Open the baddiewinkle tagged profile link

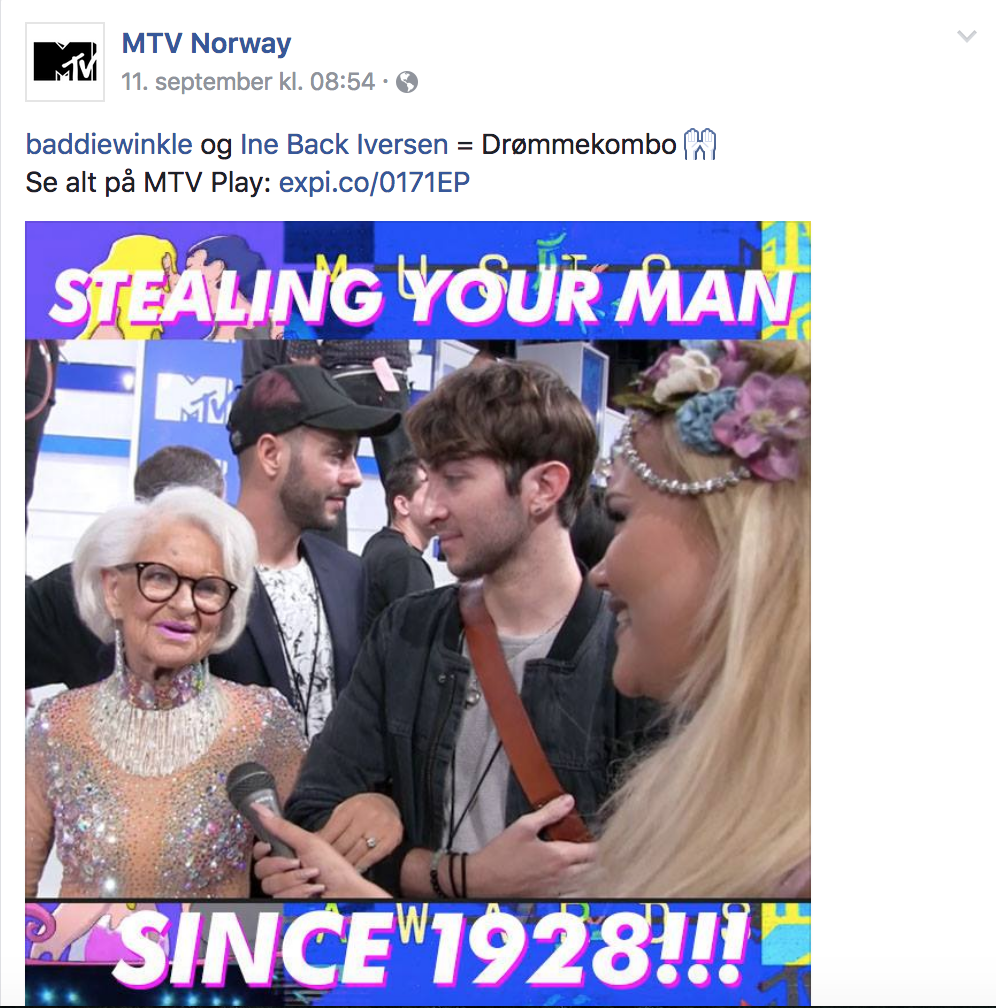pos(109,144)
